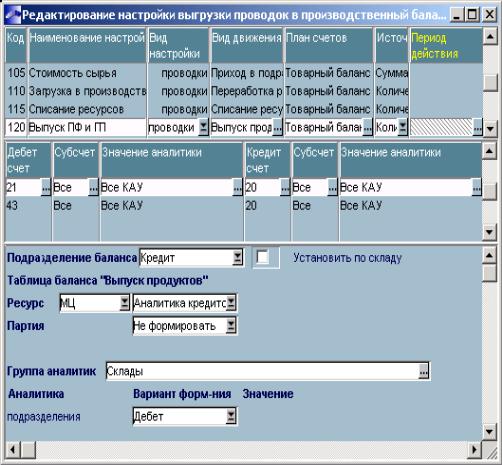
Task: Click the code field containing 120
Action: coord(16,128)
